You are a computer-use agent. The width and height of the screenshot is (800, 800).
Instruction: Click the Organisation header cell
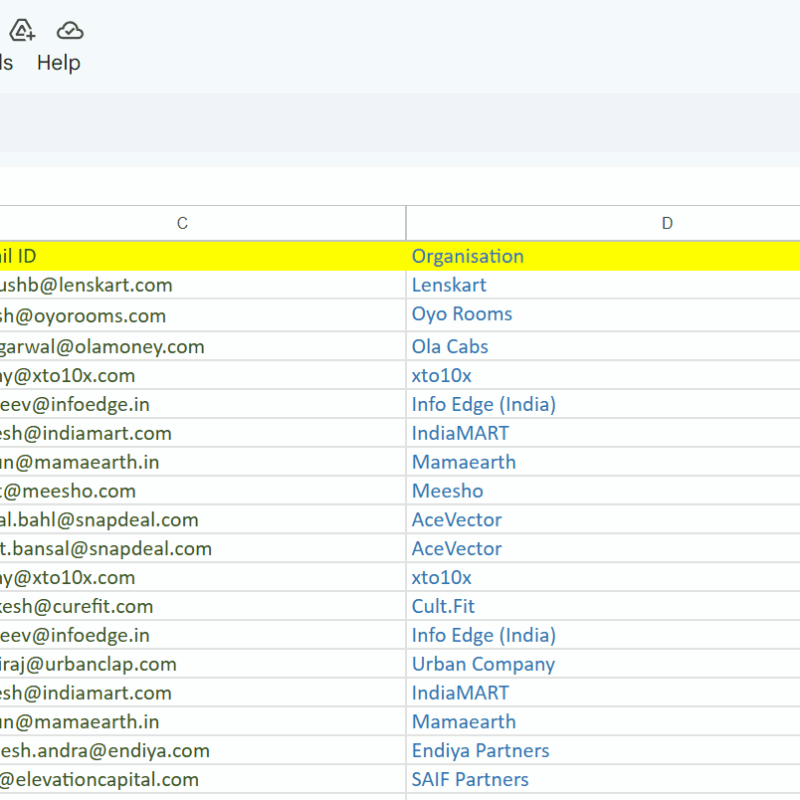603,256
